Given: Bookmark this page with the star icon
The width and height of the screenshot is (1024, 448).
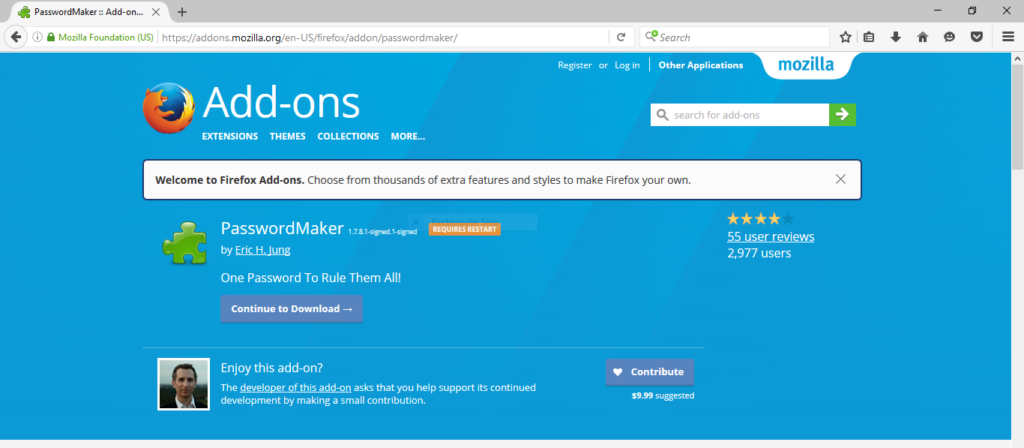Looking at the screenshot, I should tap(845, 37).
